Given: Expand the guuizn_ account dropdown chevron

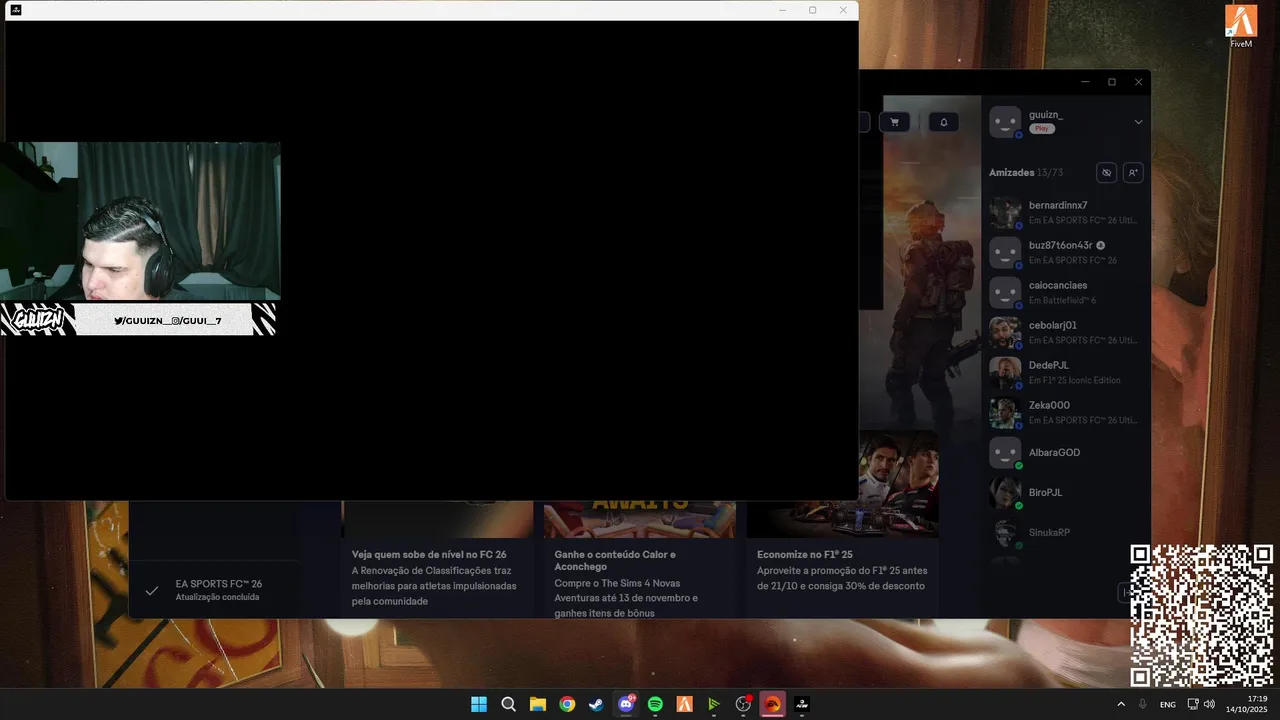Looking at the screenshot, I should pyautogui.click(x=1138, y=122).
